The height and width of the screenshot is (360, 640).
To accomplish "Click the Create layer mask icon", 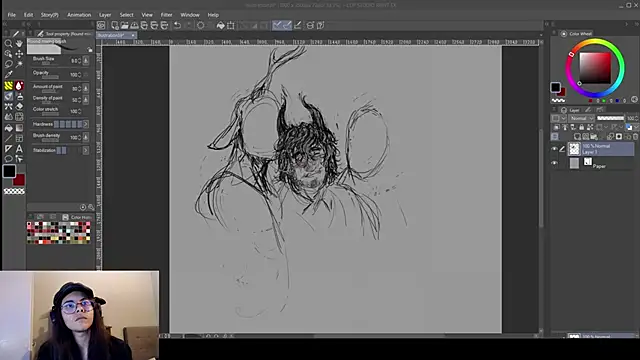I will (619, 136).
